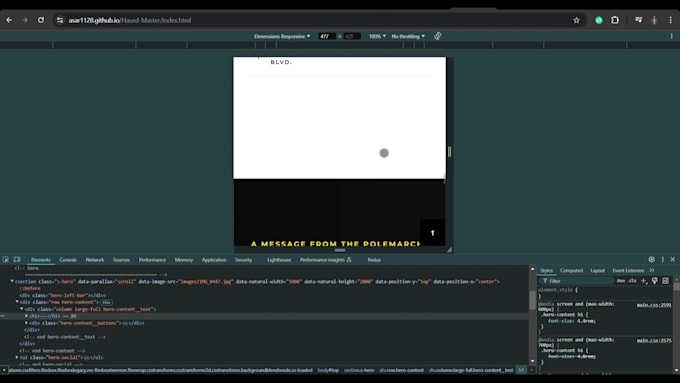The height and width of the screenshot is (383, 680).
Task: Collapse the column large-full hero-content__text div
Action: click(22, 309)
